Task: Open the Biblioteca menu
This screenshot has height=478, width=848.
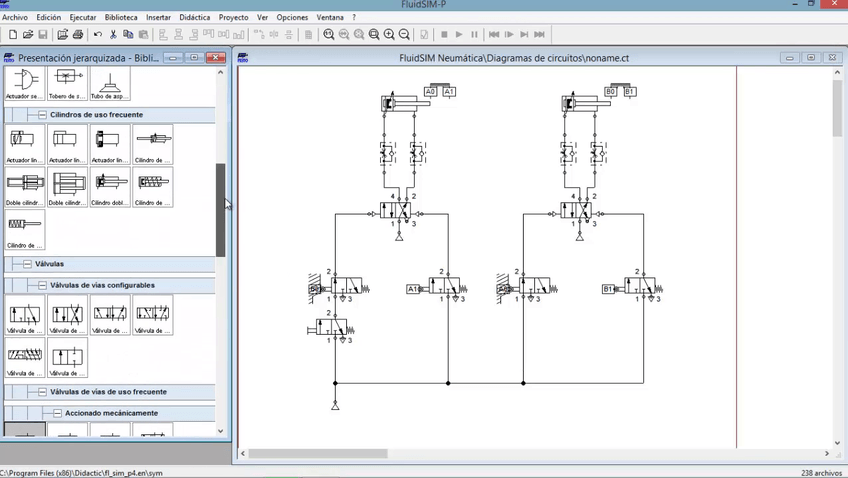Action: click(x=121, y=17)
